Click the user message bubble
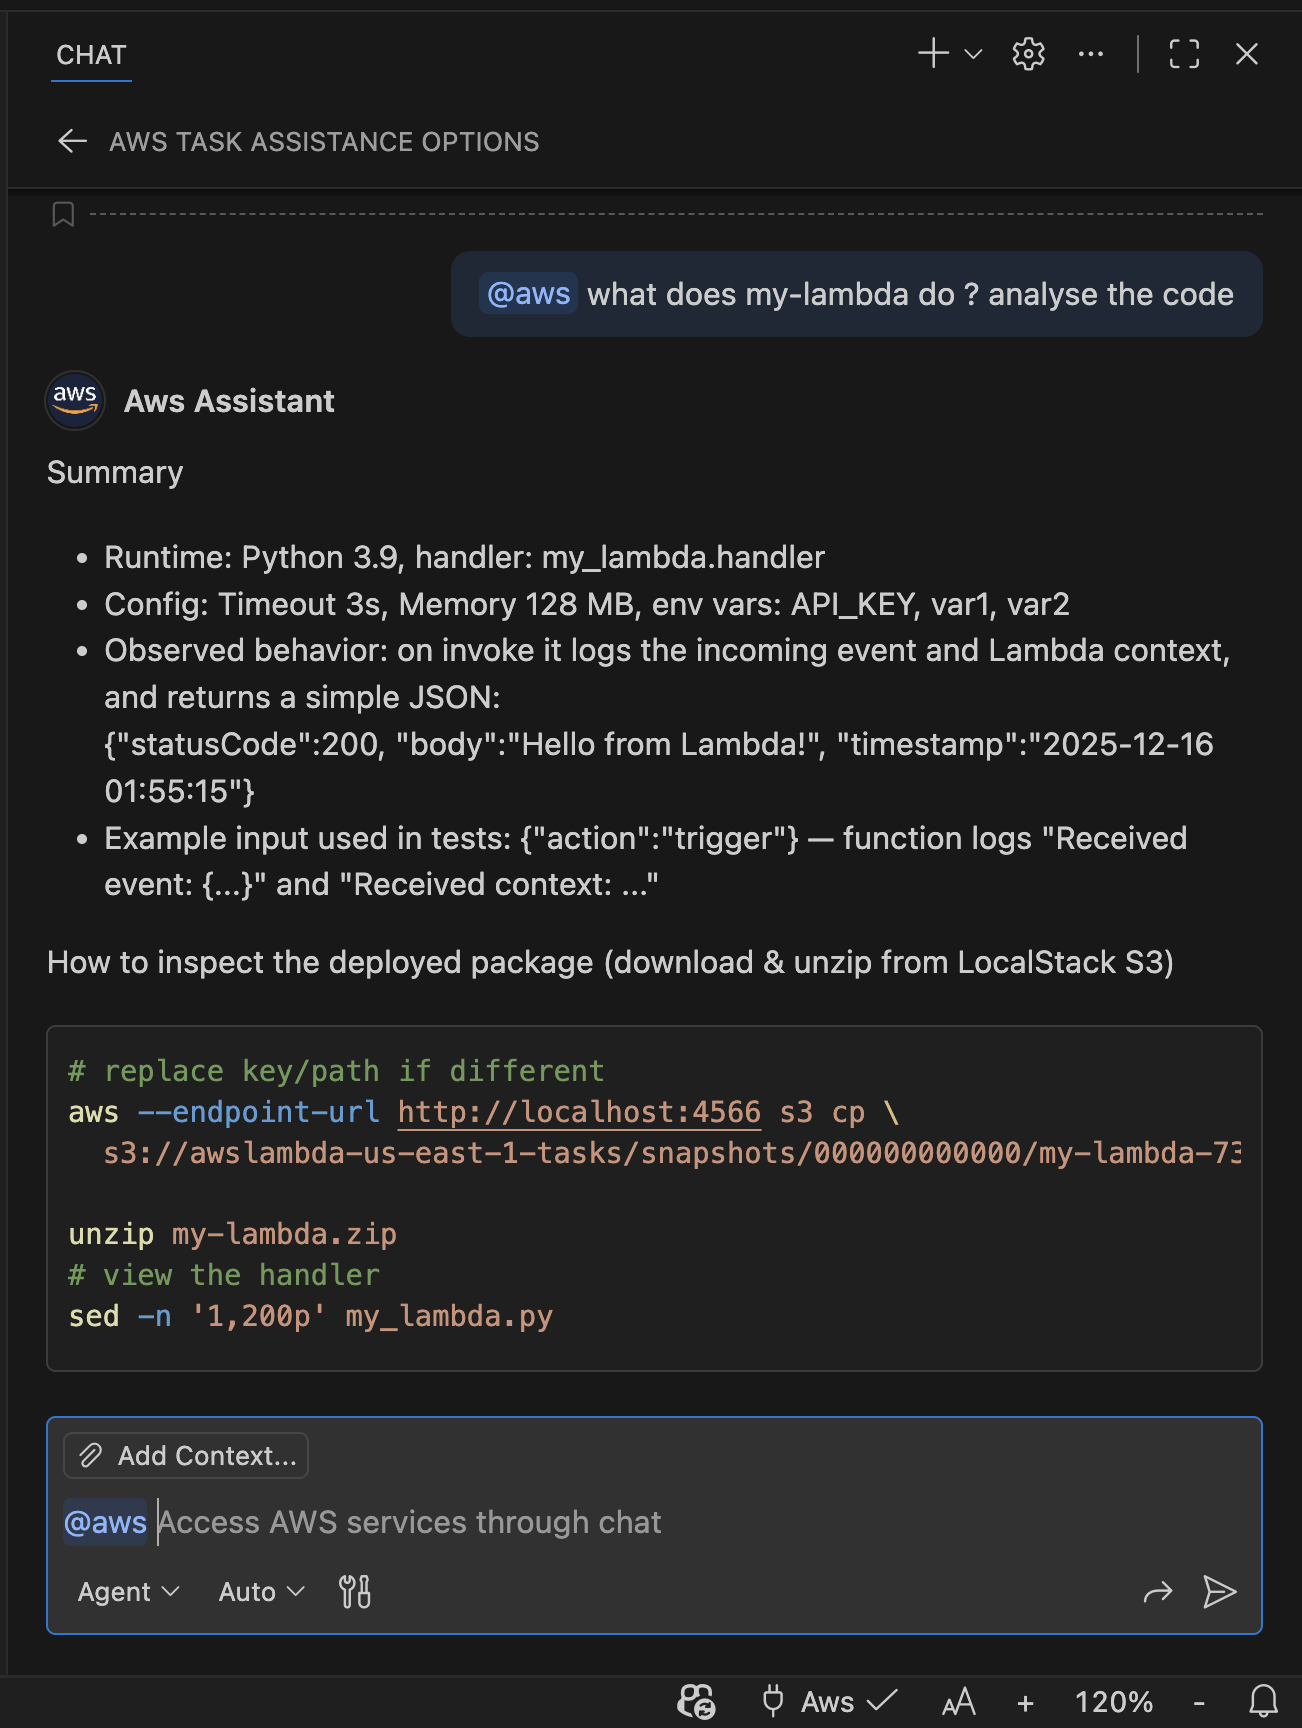The width and height of the screenshot is (1302, 1728). 857,294
